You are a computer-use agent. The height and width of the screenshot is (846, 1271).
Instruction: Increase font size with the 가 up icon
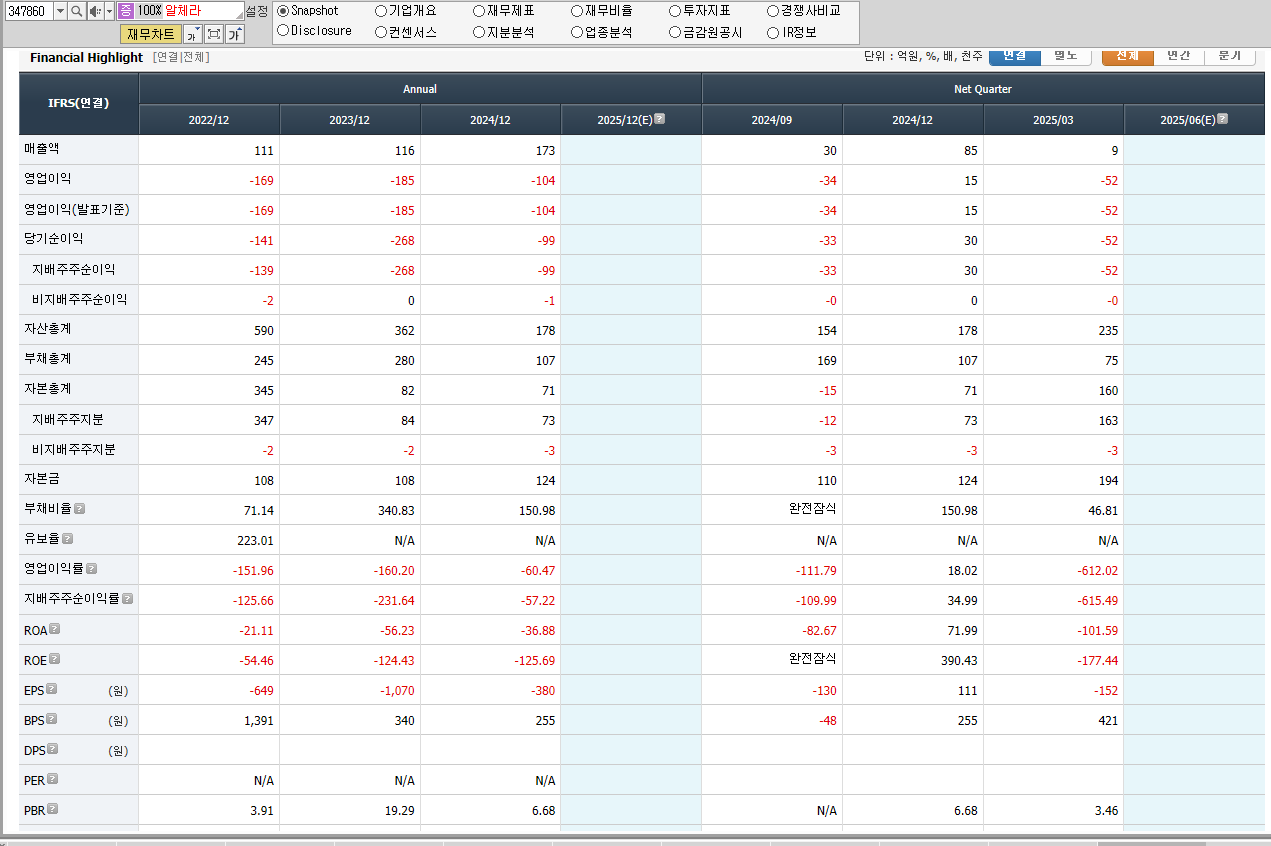point(234,35)
